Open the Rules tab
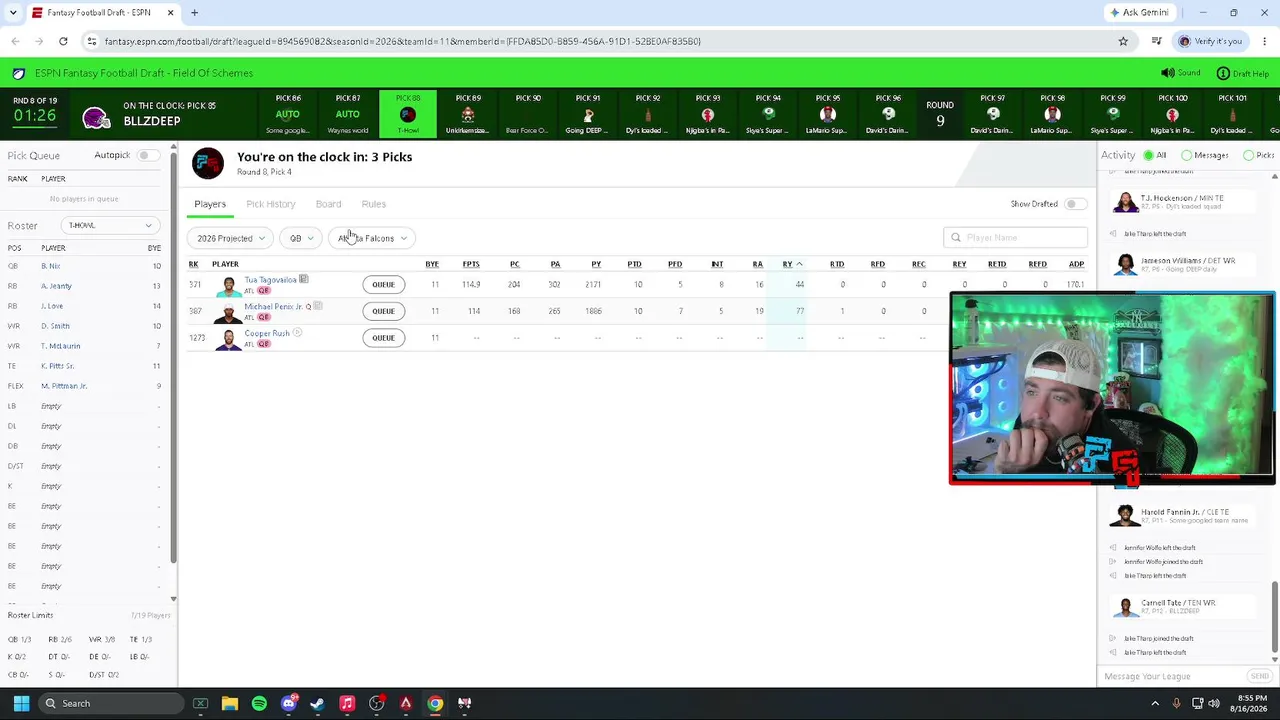Image resolution: width=1280 pixels, height=720 pixels. point(373,204)
